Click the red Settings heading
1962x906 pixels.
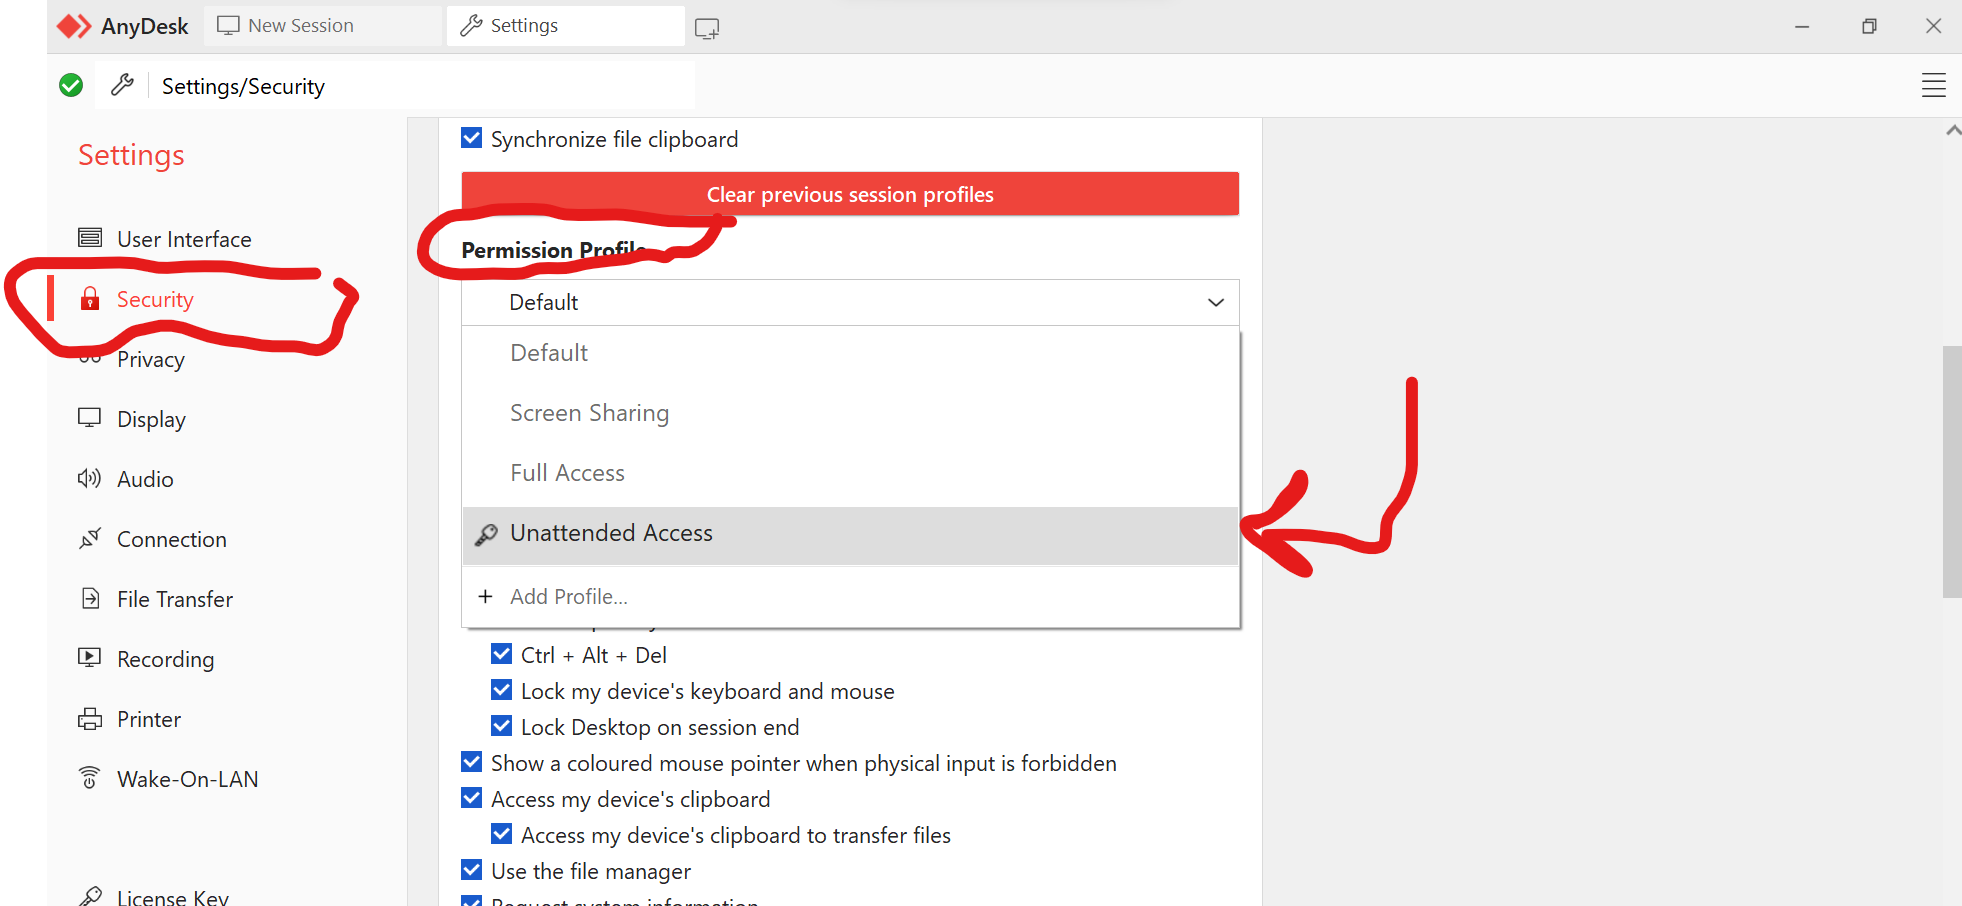(131, 155)
